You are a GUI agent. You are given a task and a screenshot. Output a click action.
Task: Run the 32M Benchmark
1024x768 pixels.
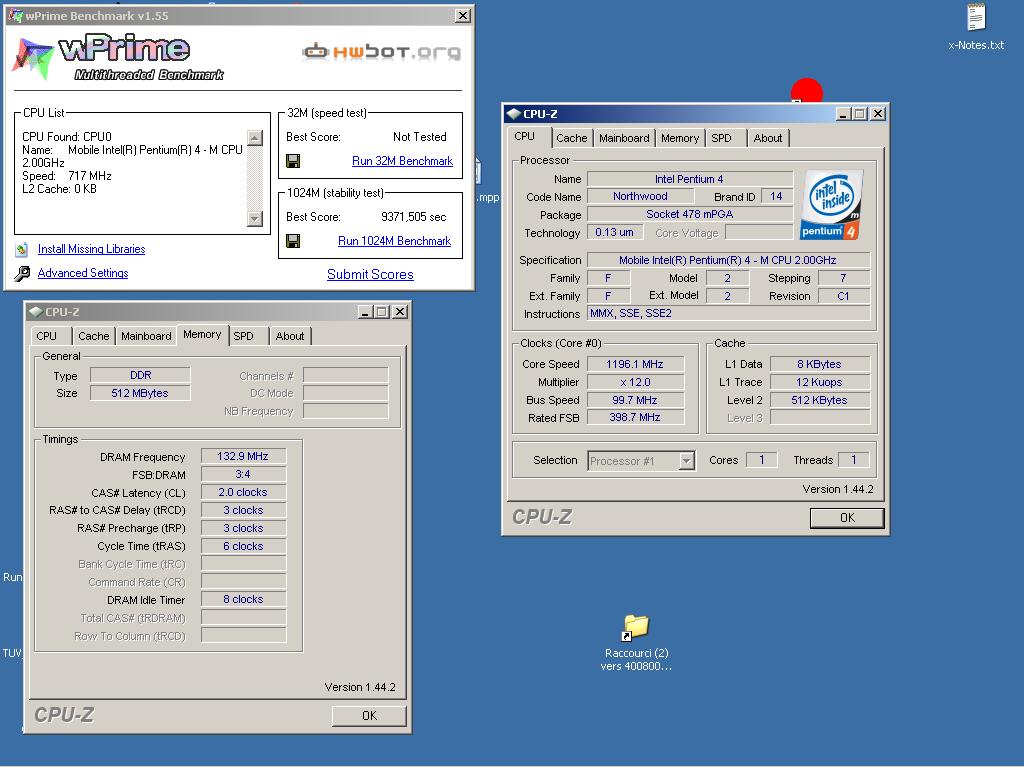[x=402, y=161]
